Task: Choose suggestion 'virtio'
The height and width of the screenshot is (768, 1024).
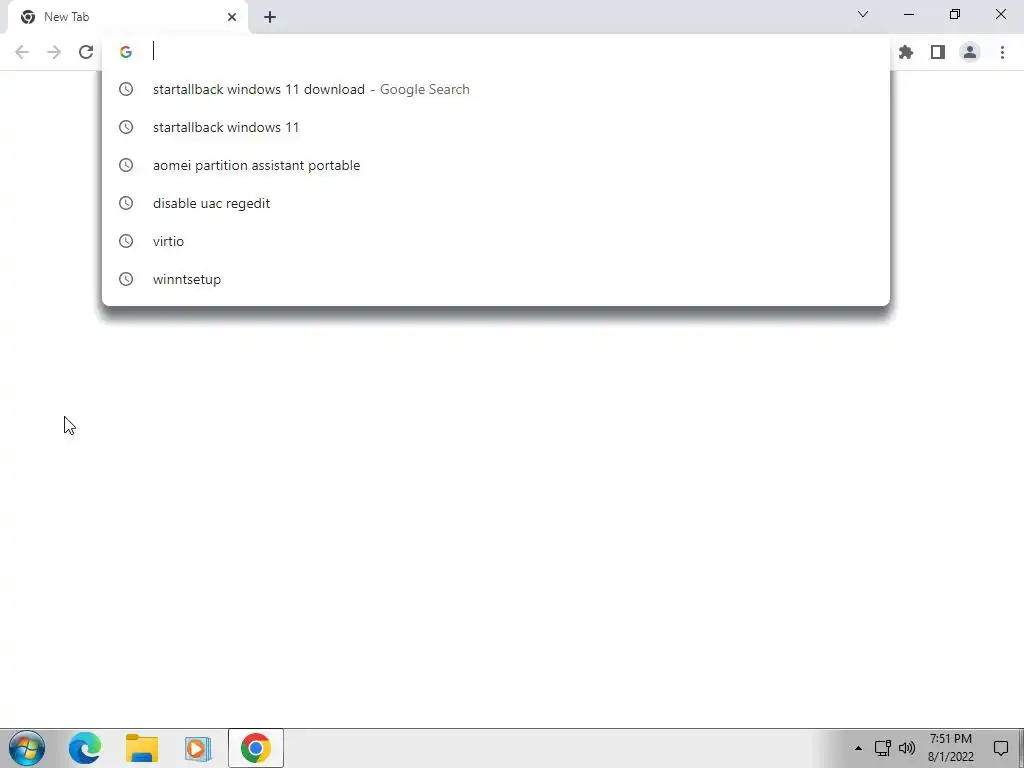Action: click(x=496, y=241)
